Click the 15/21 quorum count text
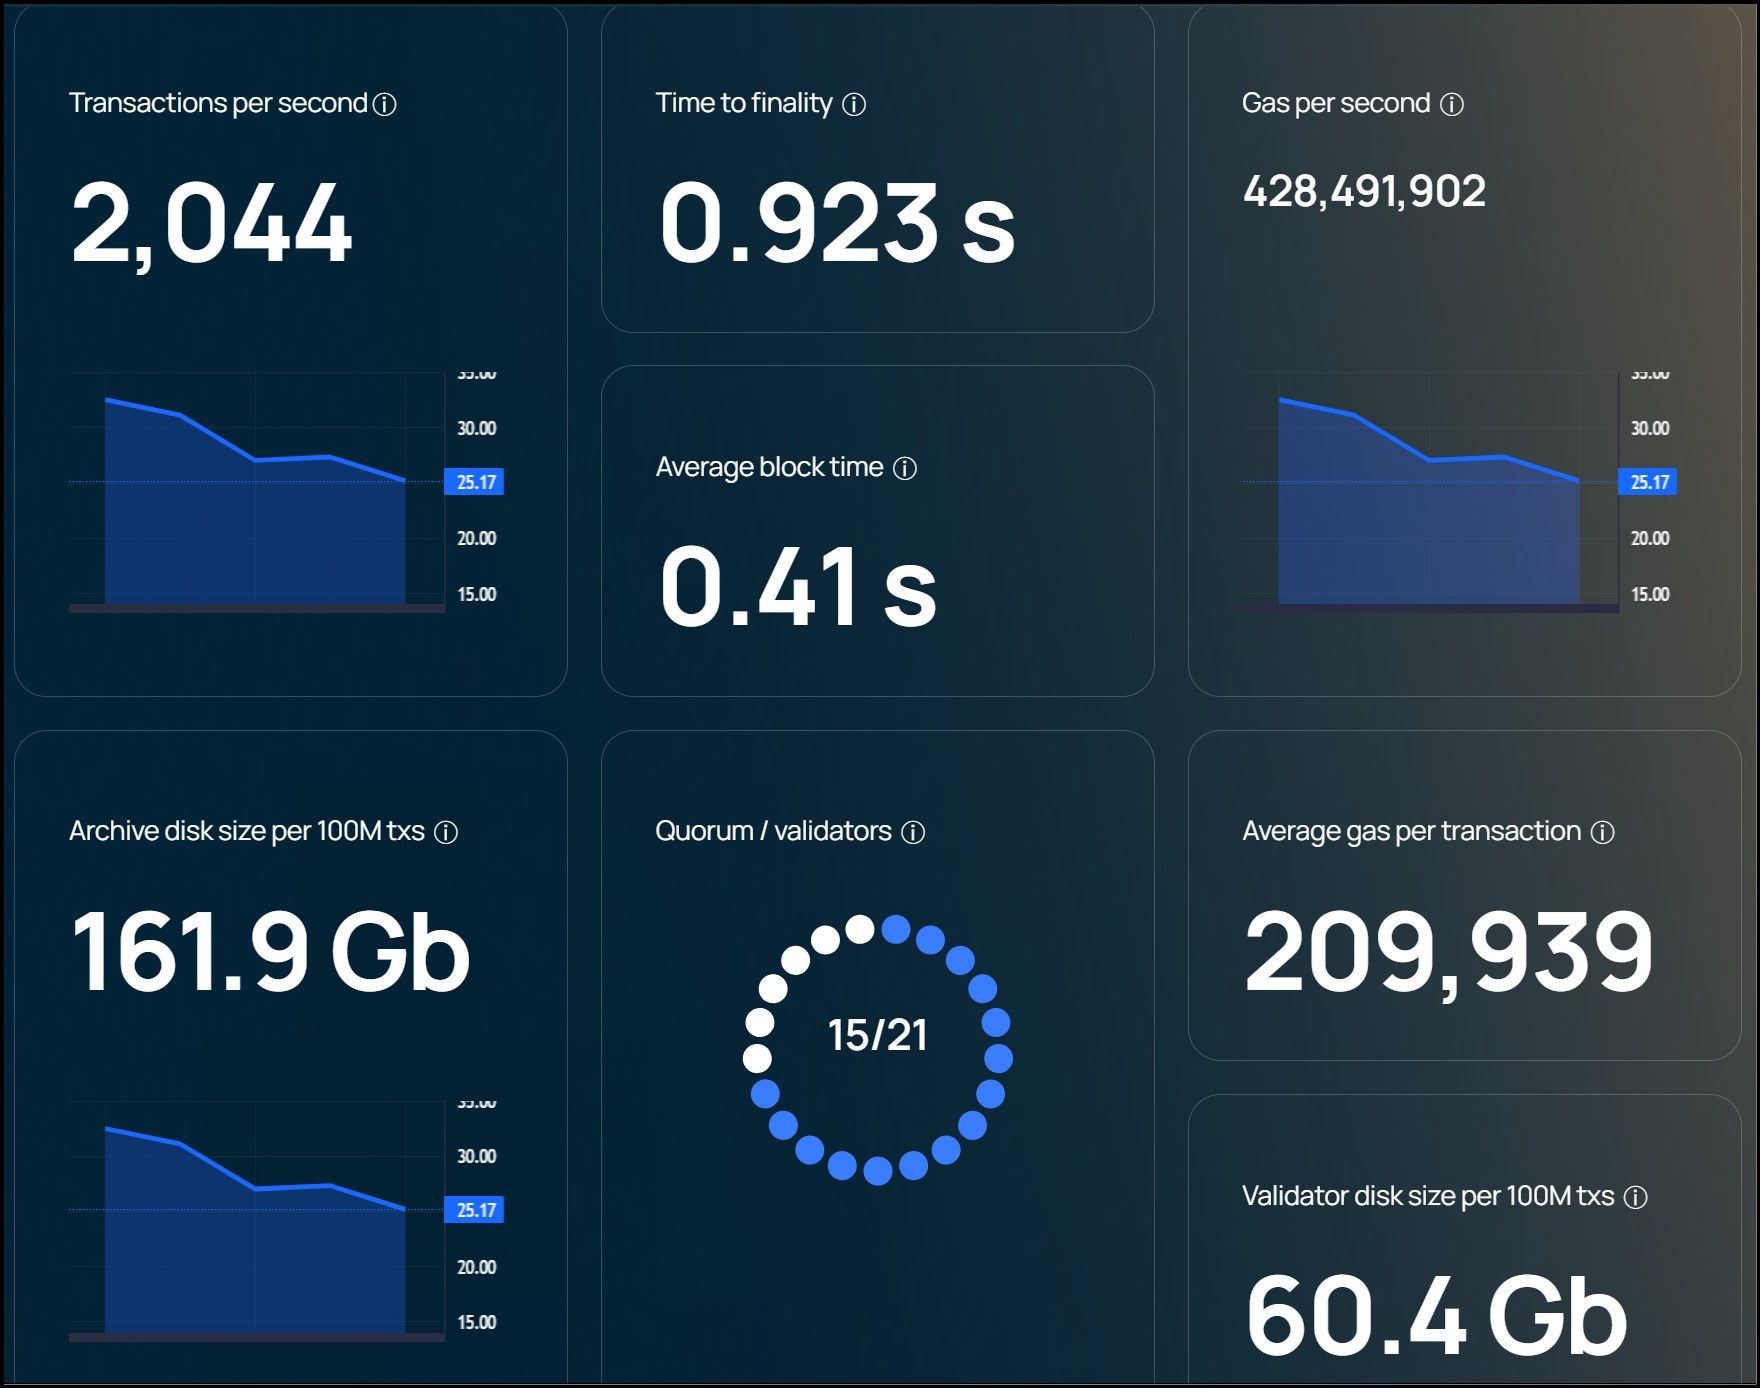The image size is (1760, 1388). coord(877,1035)
